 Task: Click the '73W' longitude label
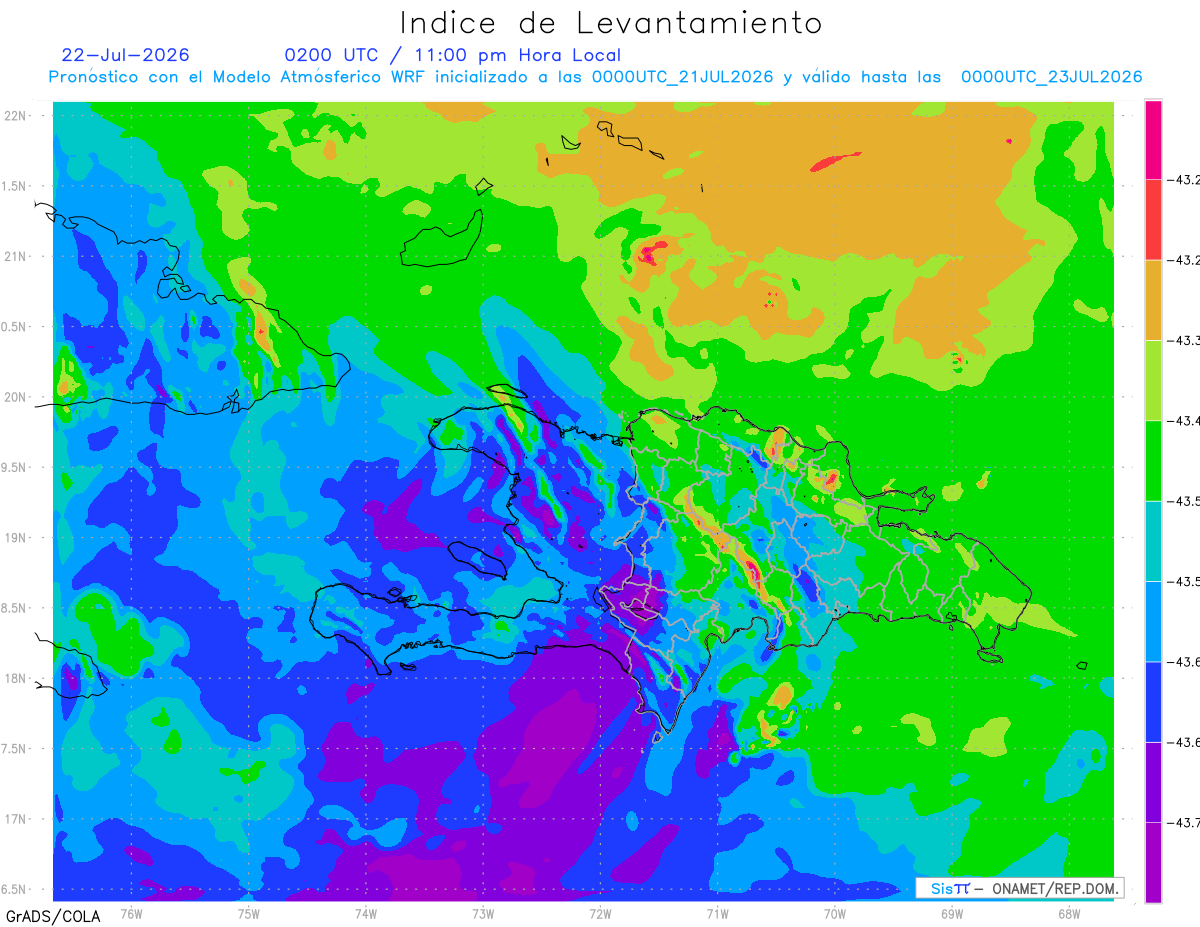483,913
